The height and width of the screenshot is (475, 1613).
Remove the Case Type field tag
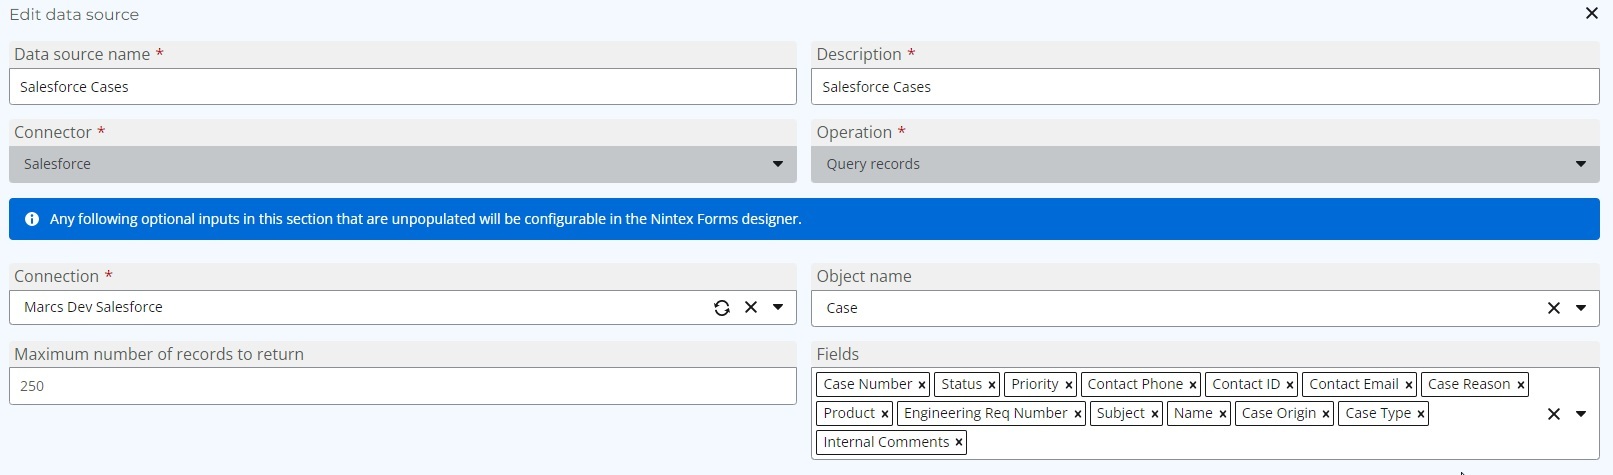coord(1421,414)
